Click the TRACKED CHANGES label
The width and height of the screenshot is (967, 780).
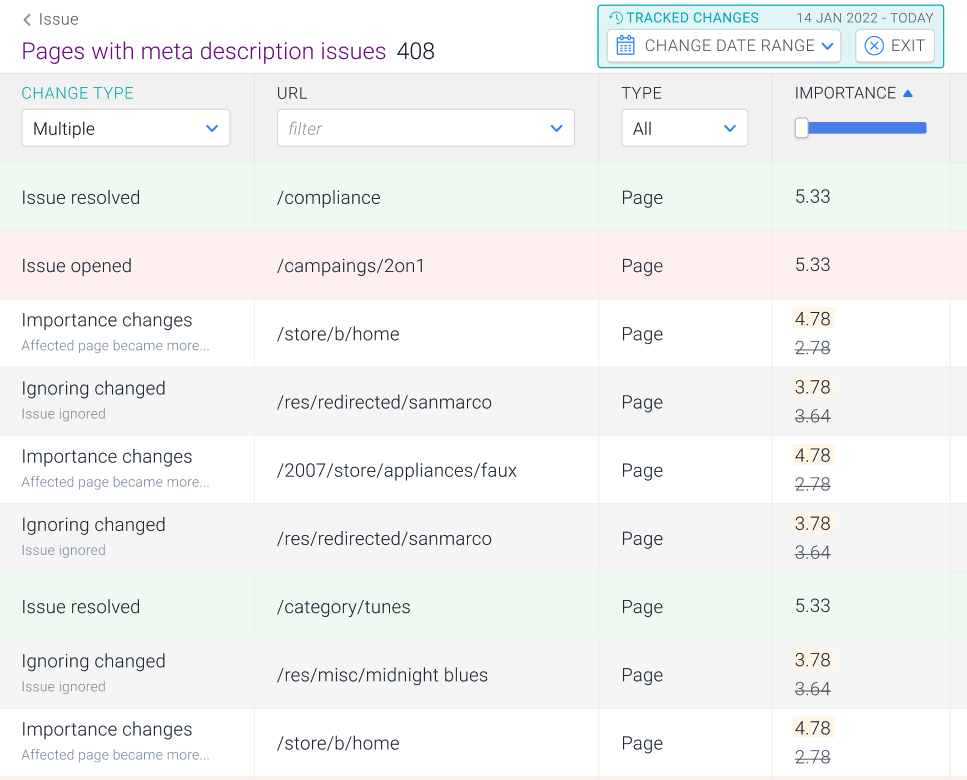[x=693, y=18]
